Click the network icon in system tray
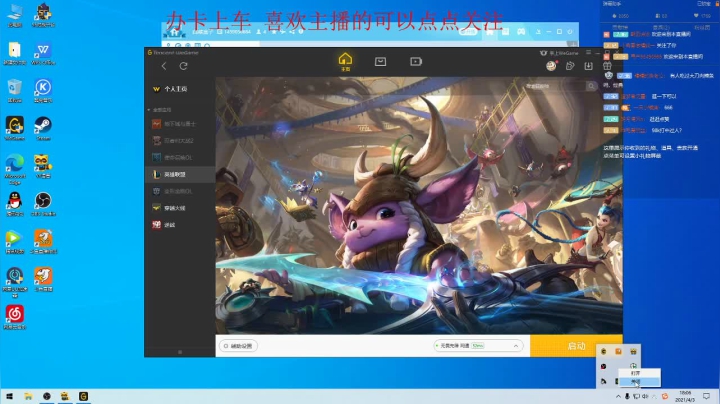The image size is (720, 404). pos(636,396)
